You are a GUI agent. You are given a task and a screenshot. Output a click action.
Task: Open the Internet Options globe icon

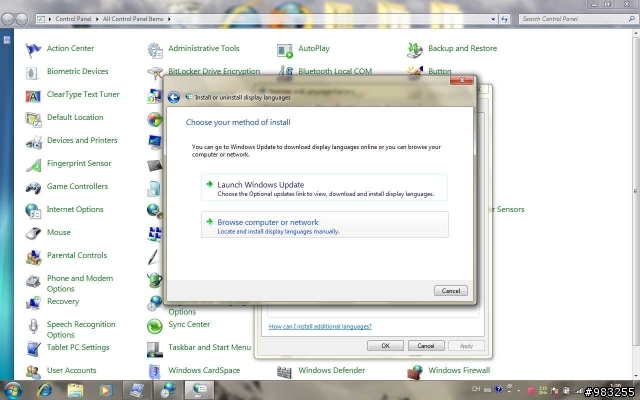pos(33,211)
